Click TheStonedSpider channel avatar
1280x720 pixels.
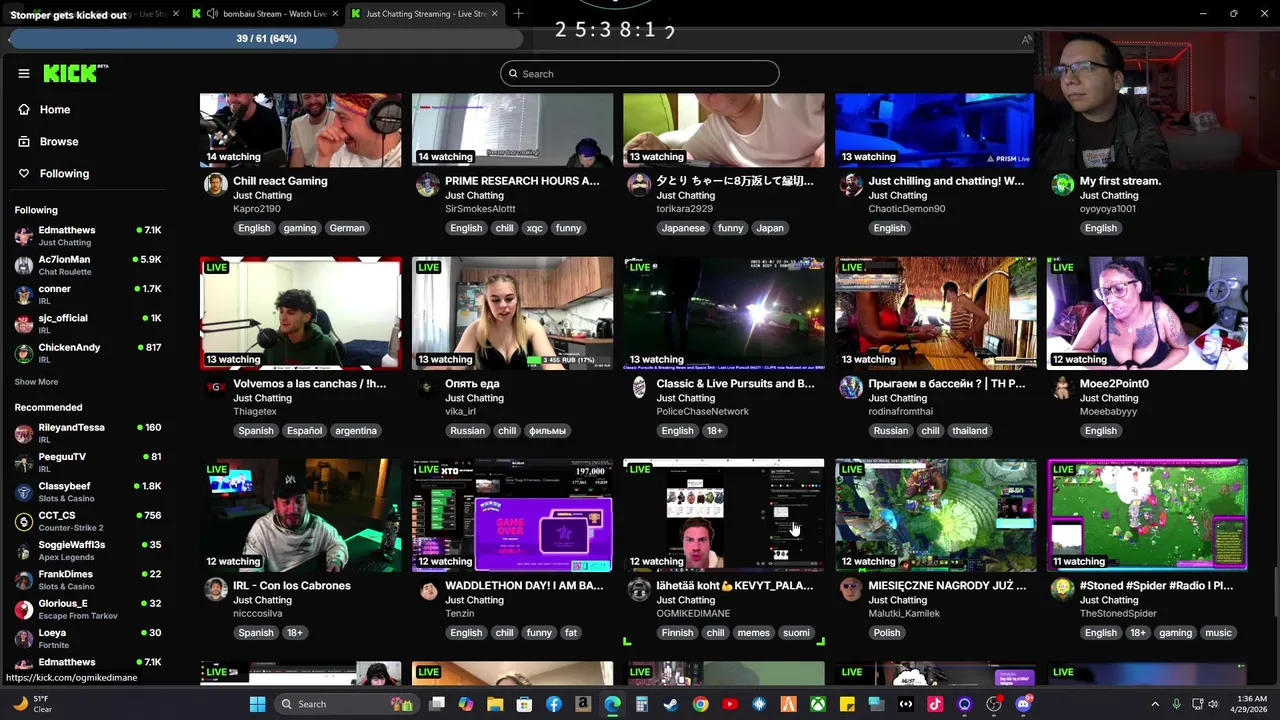point(1063,589)
